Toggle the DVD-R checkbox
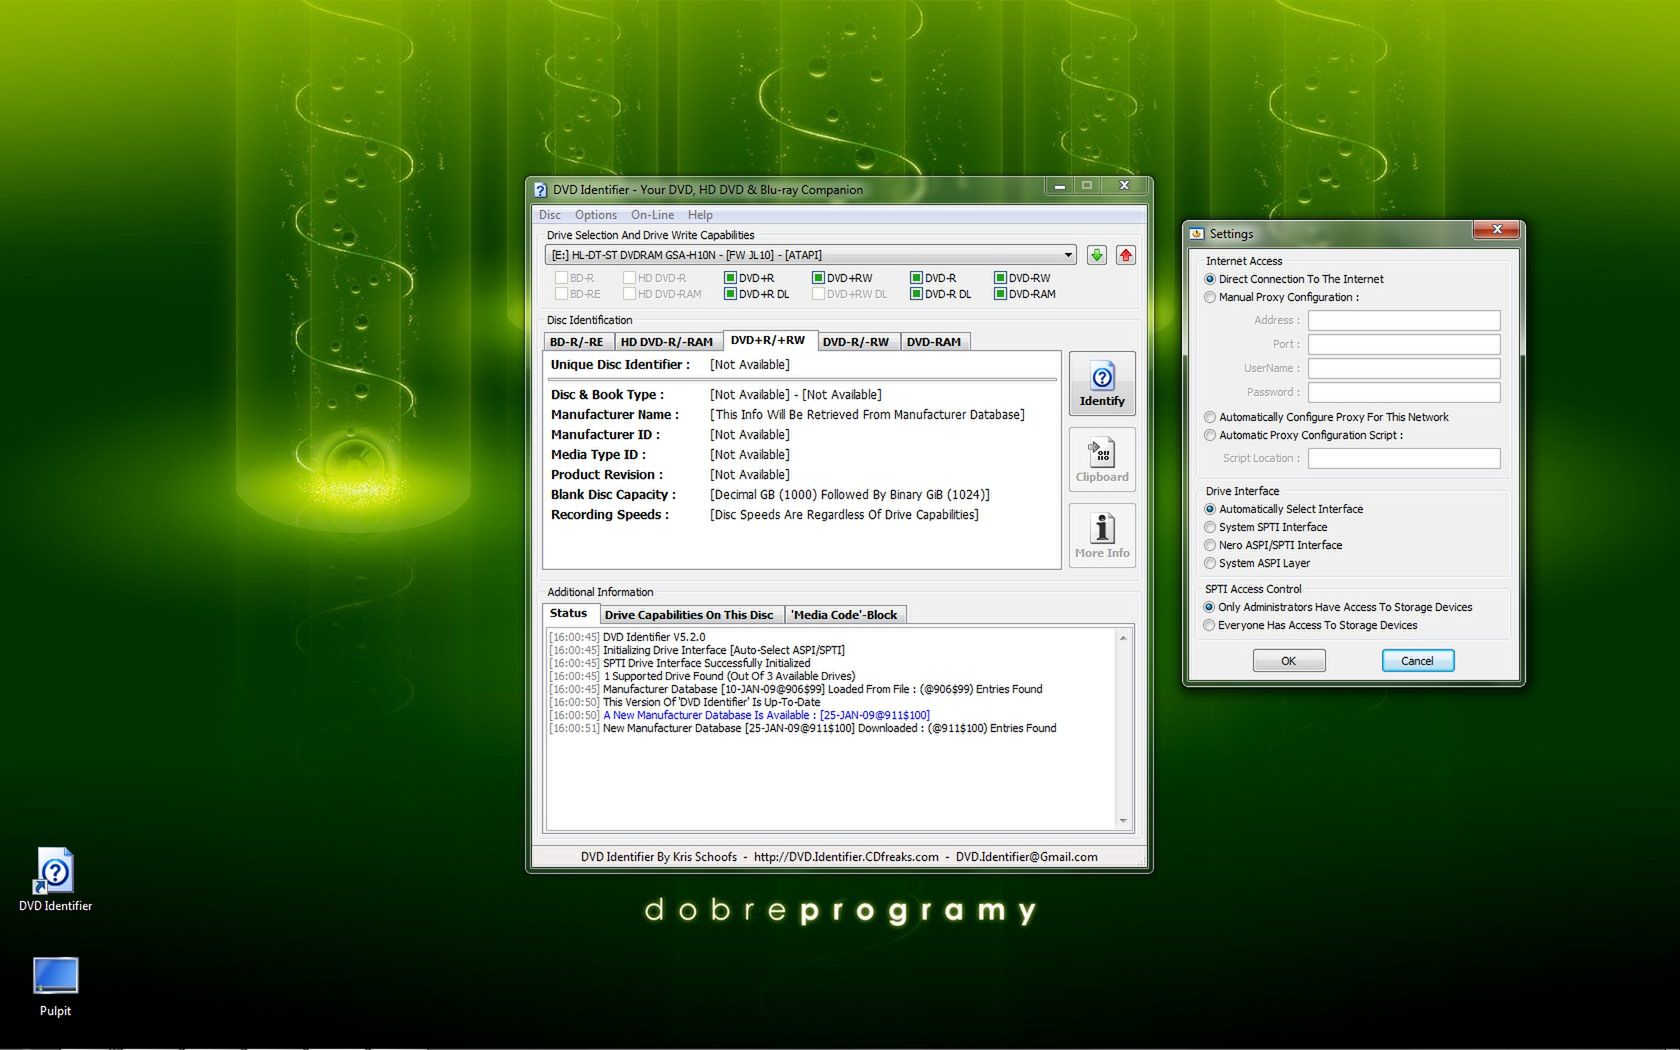1680x1050 pixels. (916, 278)
